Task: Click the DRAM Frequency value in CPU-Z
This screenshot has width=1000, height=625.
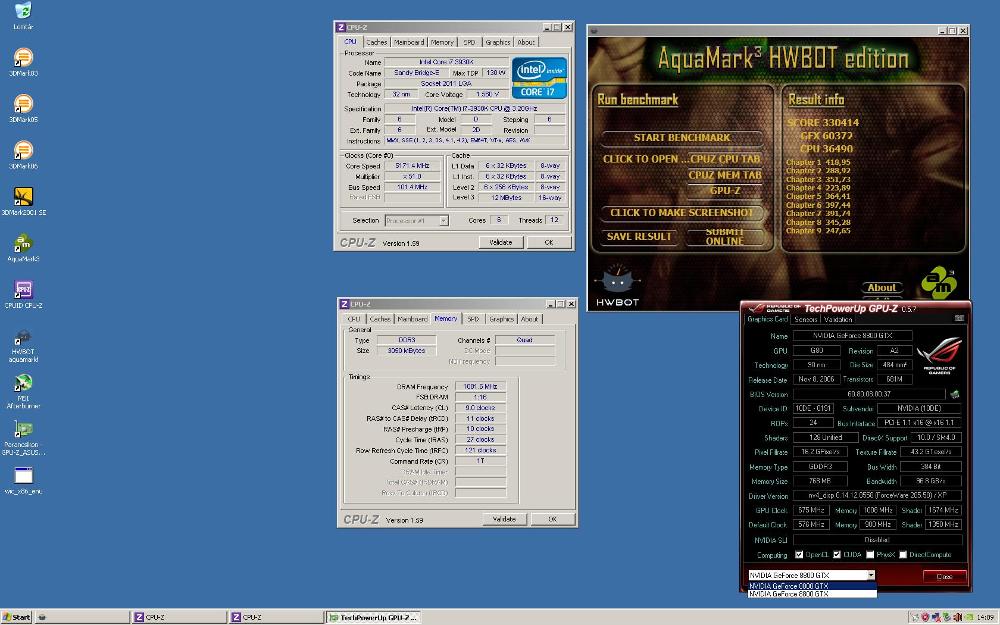Action: point(480,386)
